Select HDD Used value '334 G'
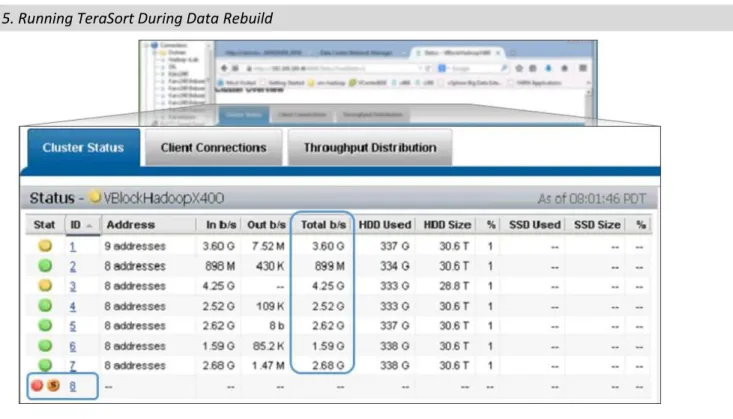The width and height of the screenshot is (733, 419). click(x=395, y=267)
